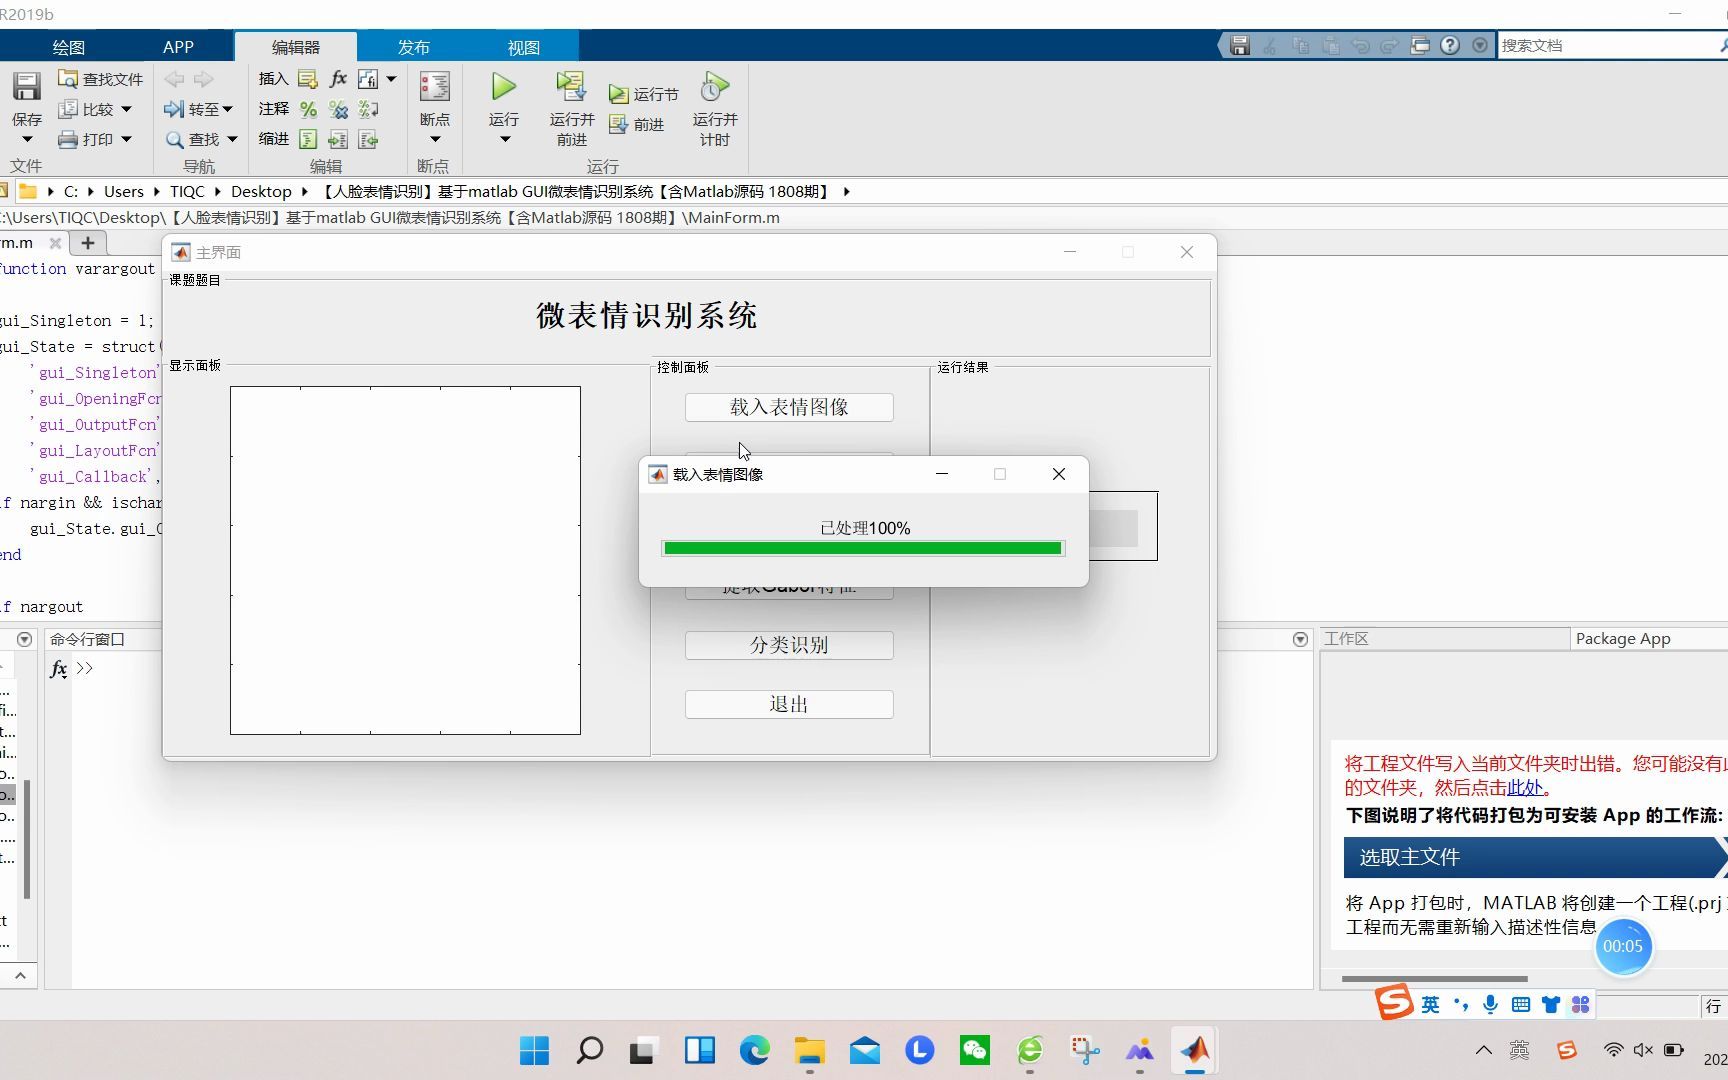Open the Compare (比较) dropdown arrow
This screenshot has width=1728, height=1080.
point(126,109)
